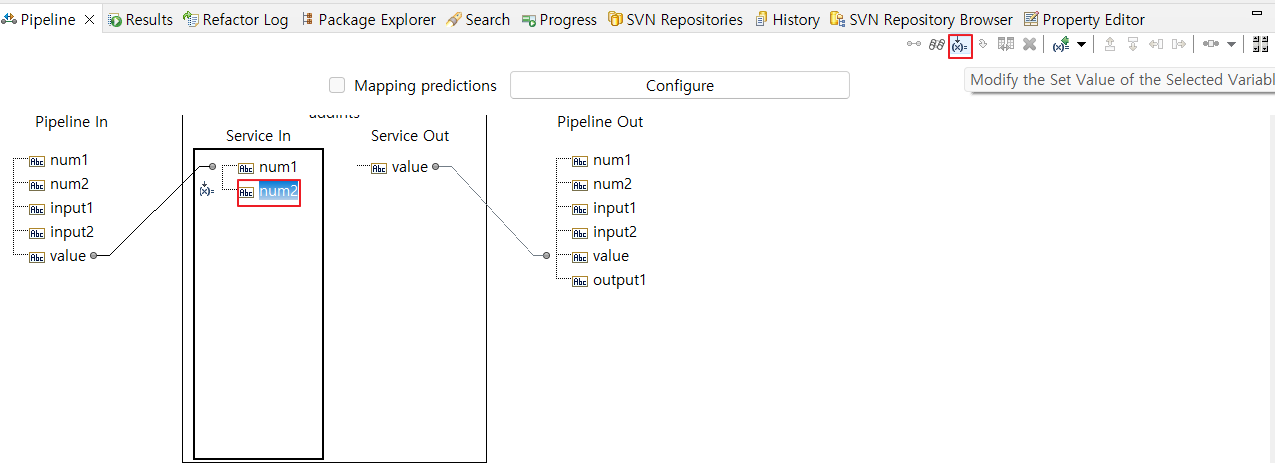Click the Configure button
The image size is (1275, 466).
tap(680, 86)
